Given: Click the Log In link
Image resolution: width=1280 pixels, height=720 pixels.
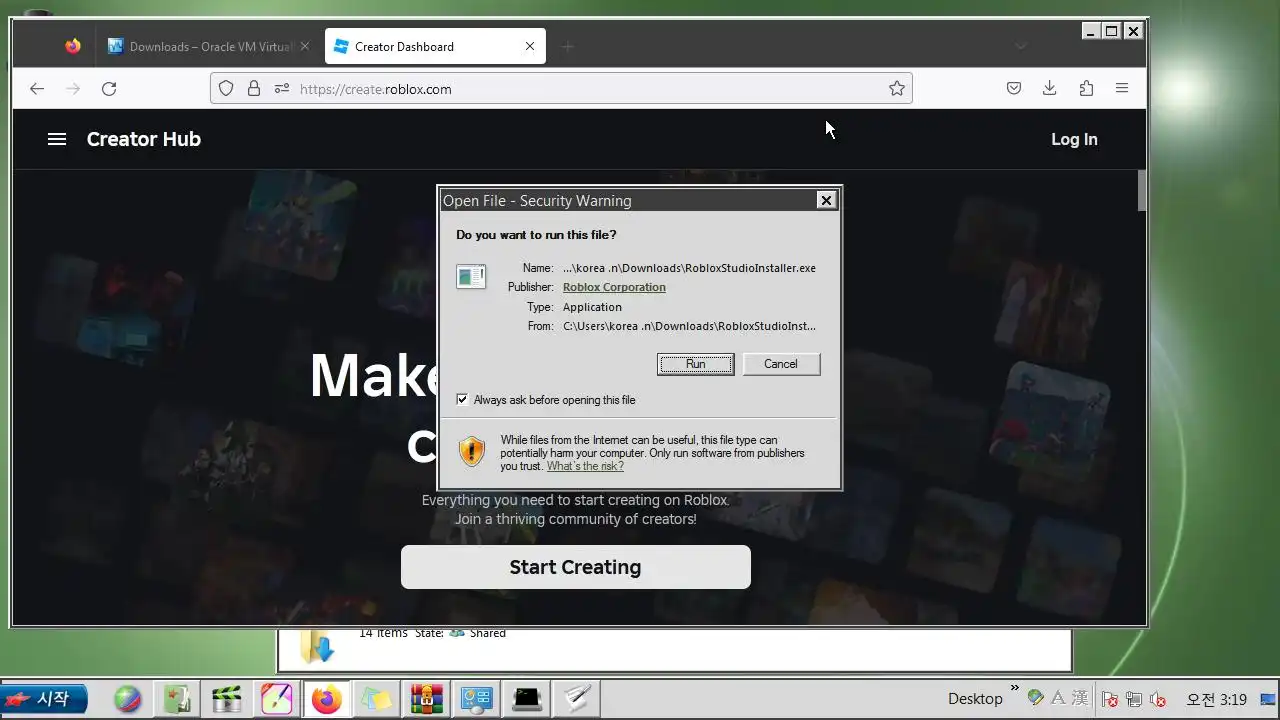Looking at the screenshot, I should (1074, 139).
